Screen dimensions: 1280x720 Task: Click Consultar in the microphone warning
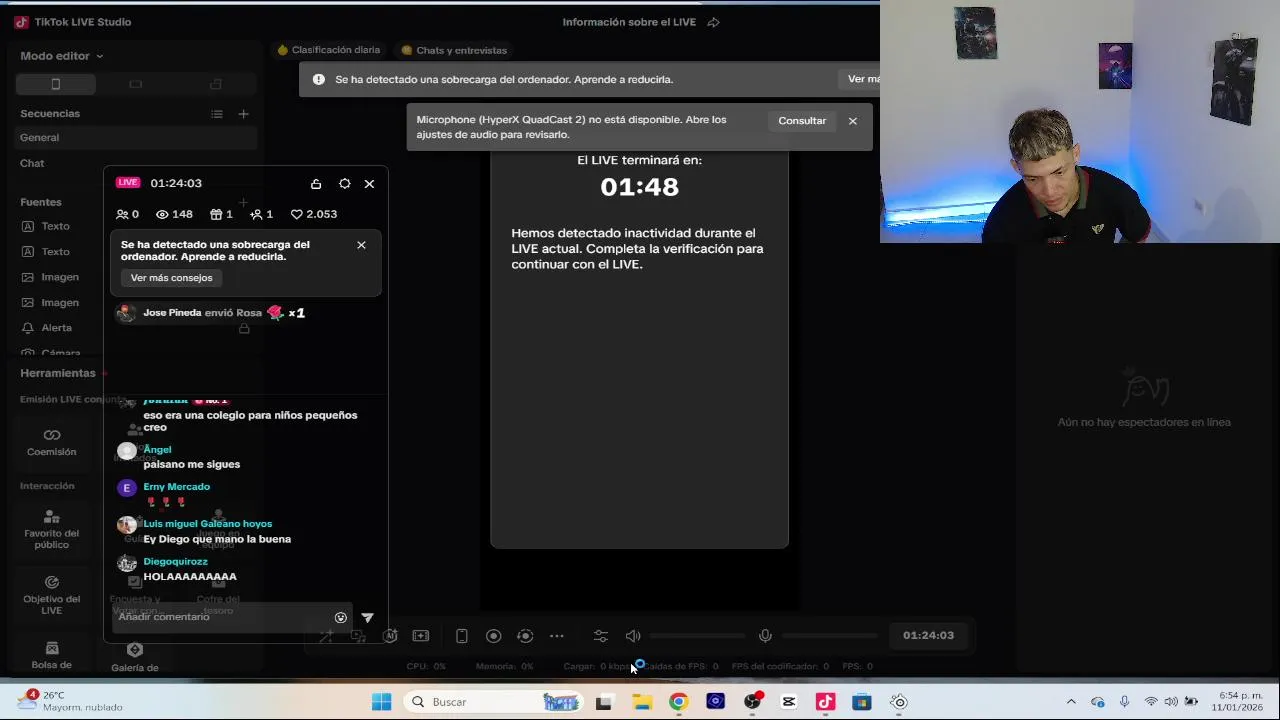pos(802,121)
